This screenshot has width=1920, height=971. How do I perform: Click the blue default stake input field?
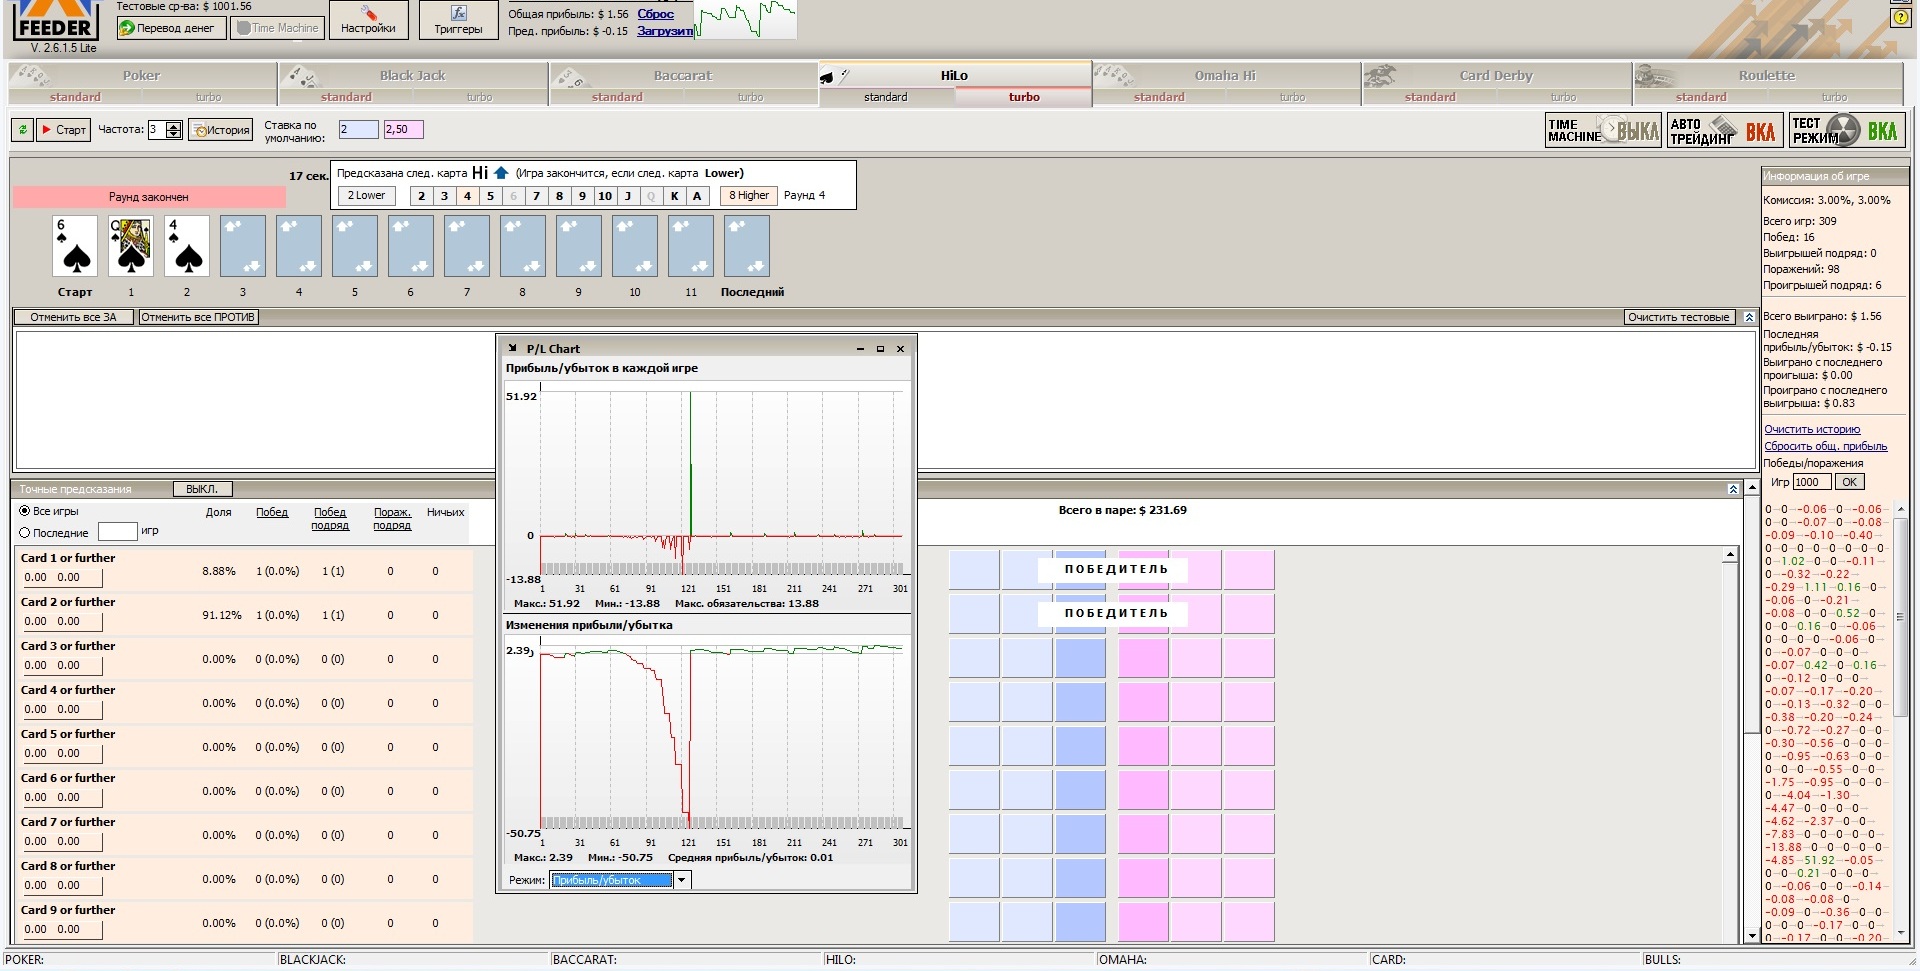(x=358, y=129)
